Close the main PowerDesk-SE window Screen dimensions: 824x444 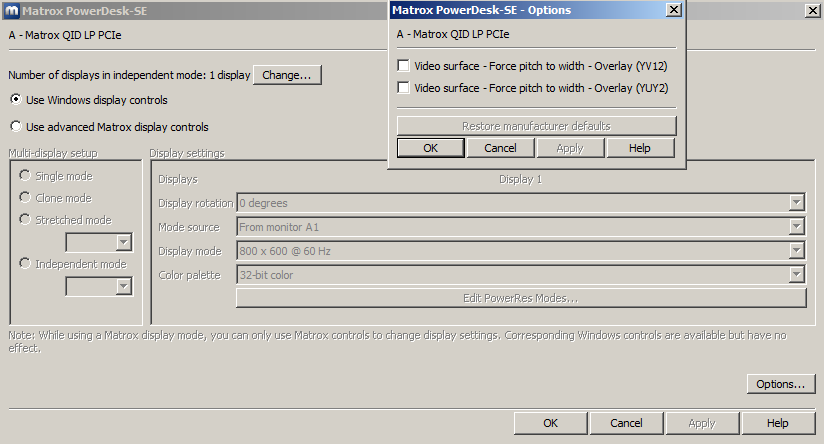click(812, 10)
